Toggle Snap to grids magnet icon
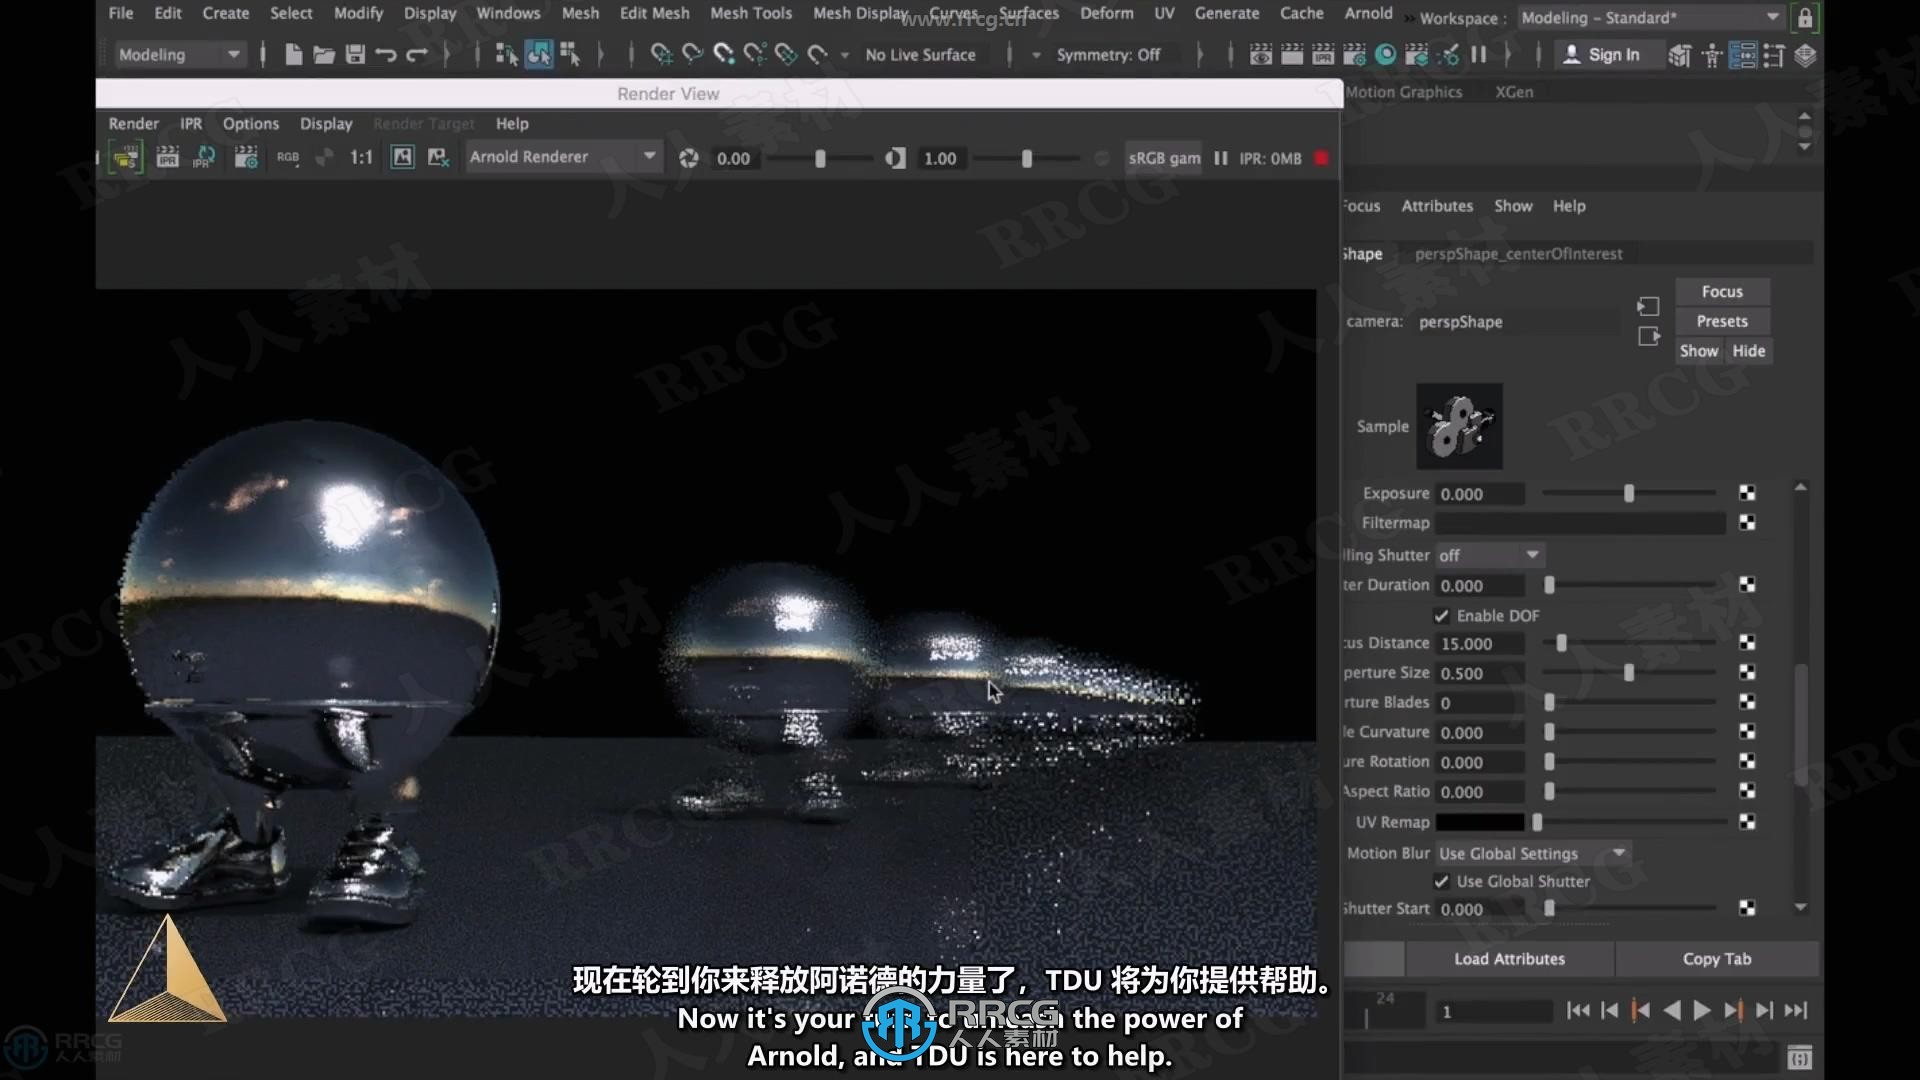1920x1080 pixels. pyautogui.click(x=661, y=54)
